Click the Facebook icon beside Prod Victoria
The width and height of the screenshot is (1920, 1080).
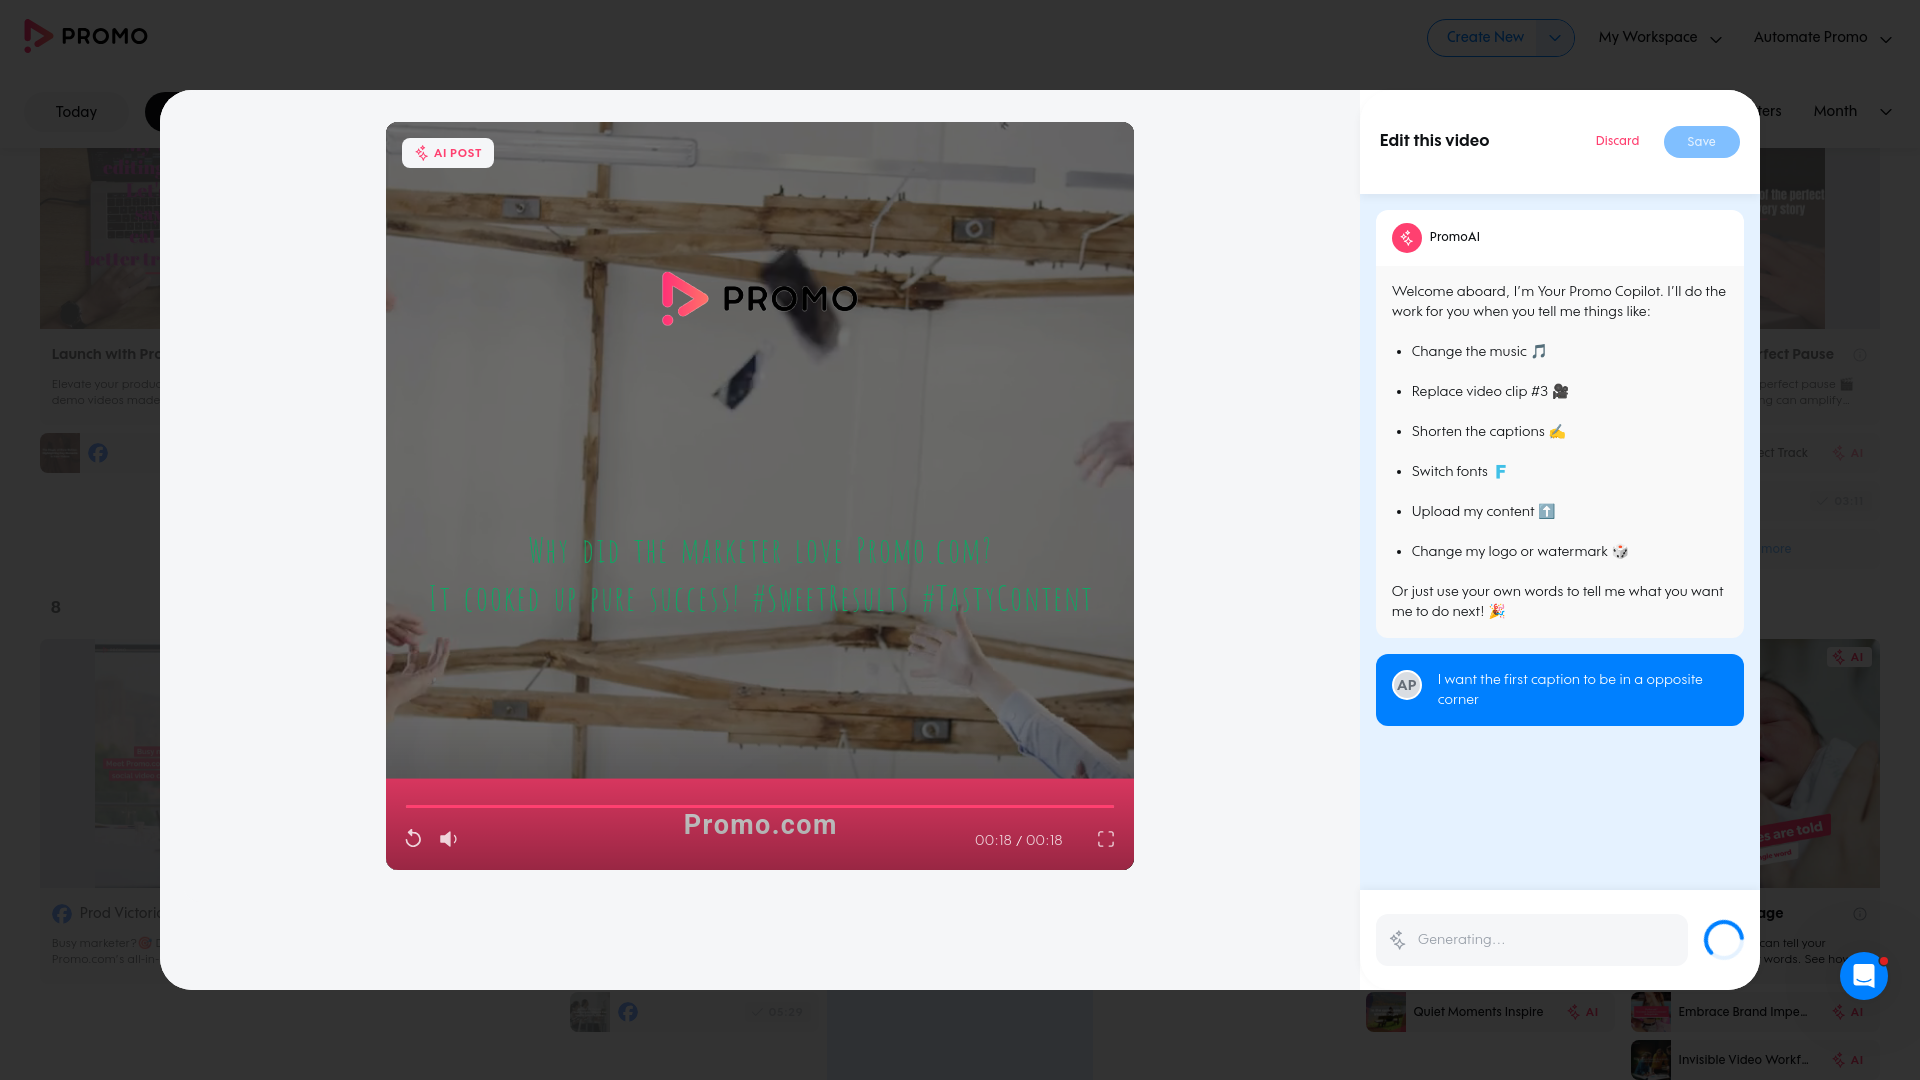(x=62, y=914)
